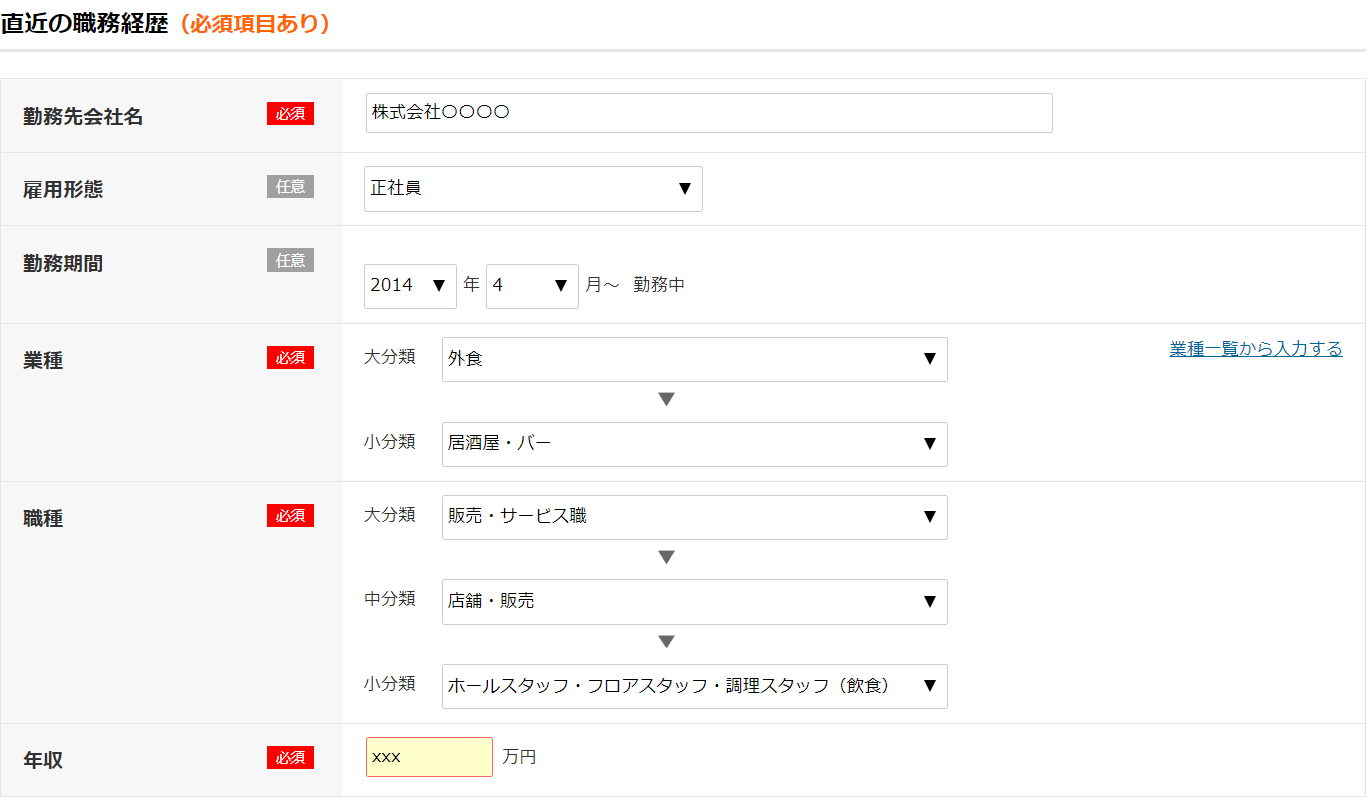Viewport: 1368px width, 808px height.
Task: Click the 直近の職務経歴 section heading
Action: 84,24
